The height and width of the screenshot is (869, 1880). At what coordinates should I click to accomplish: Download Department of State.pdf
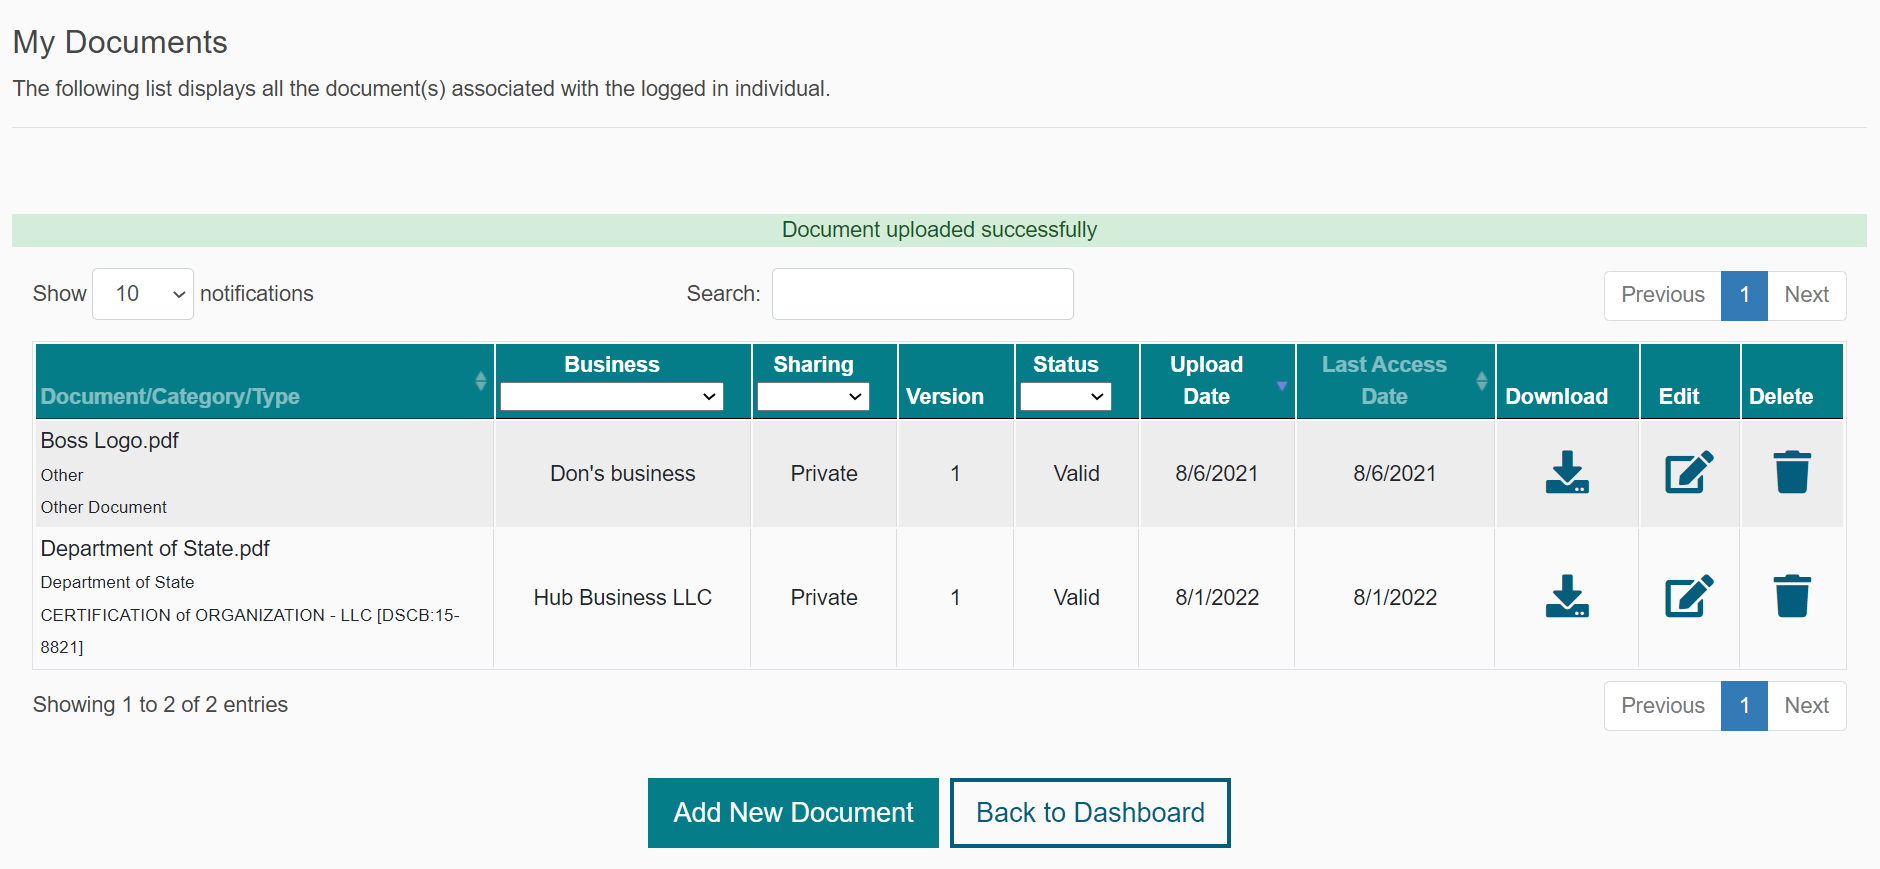click(1567, 596)
